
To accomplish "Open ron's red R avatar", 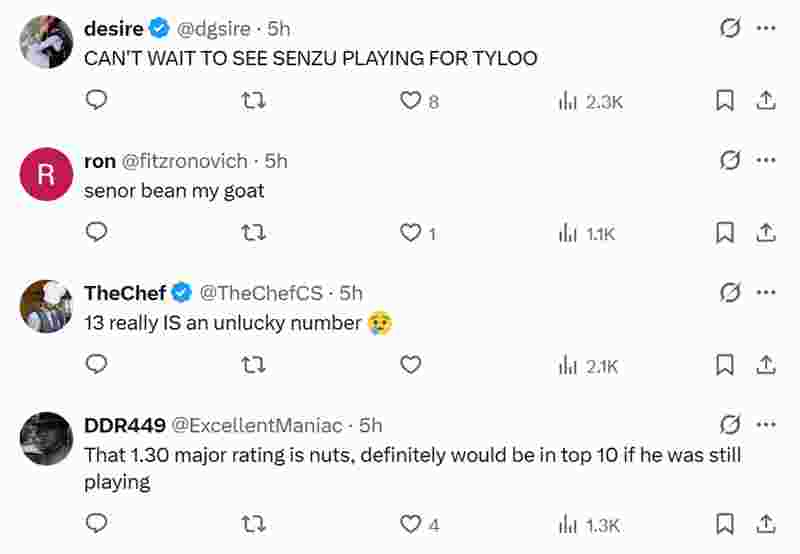I will pyautogui.click(x=46, y=173).
